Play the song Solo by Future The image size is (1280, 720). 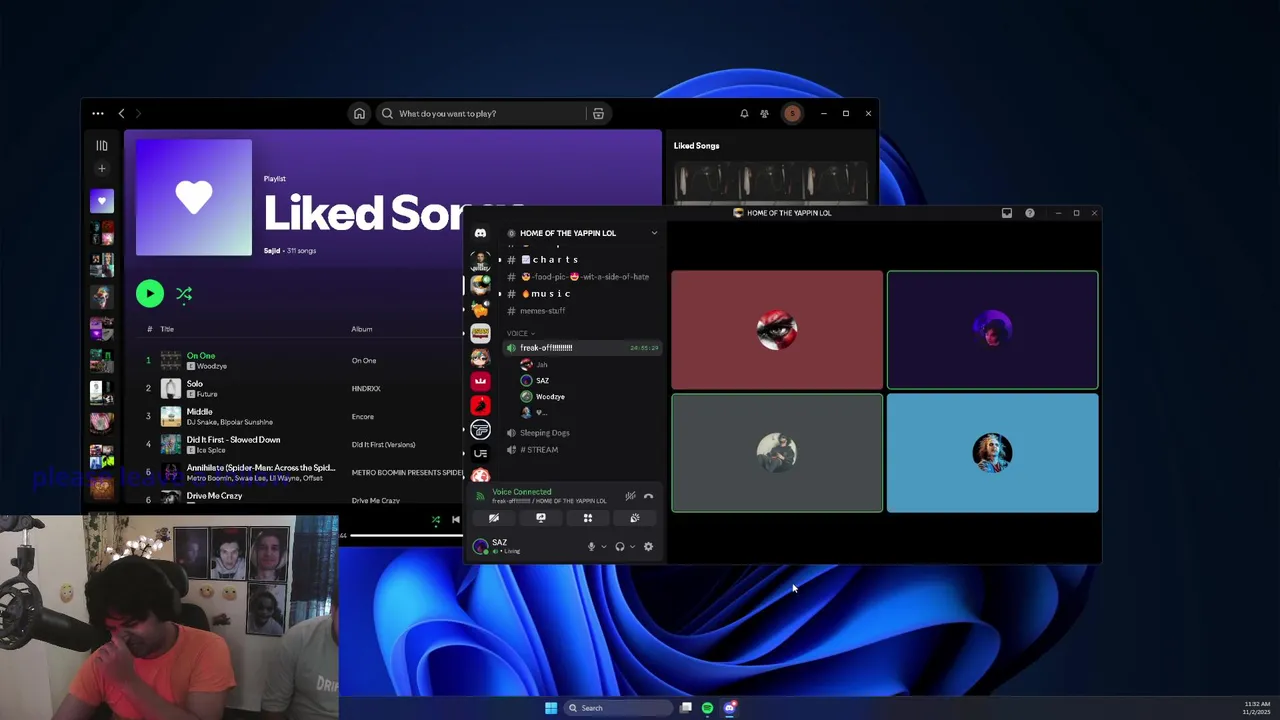194,383
